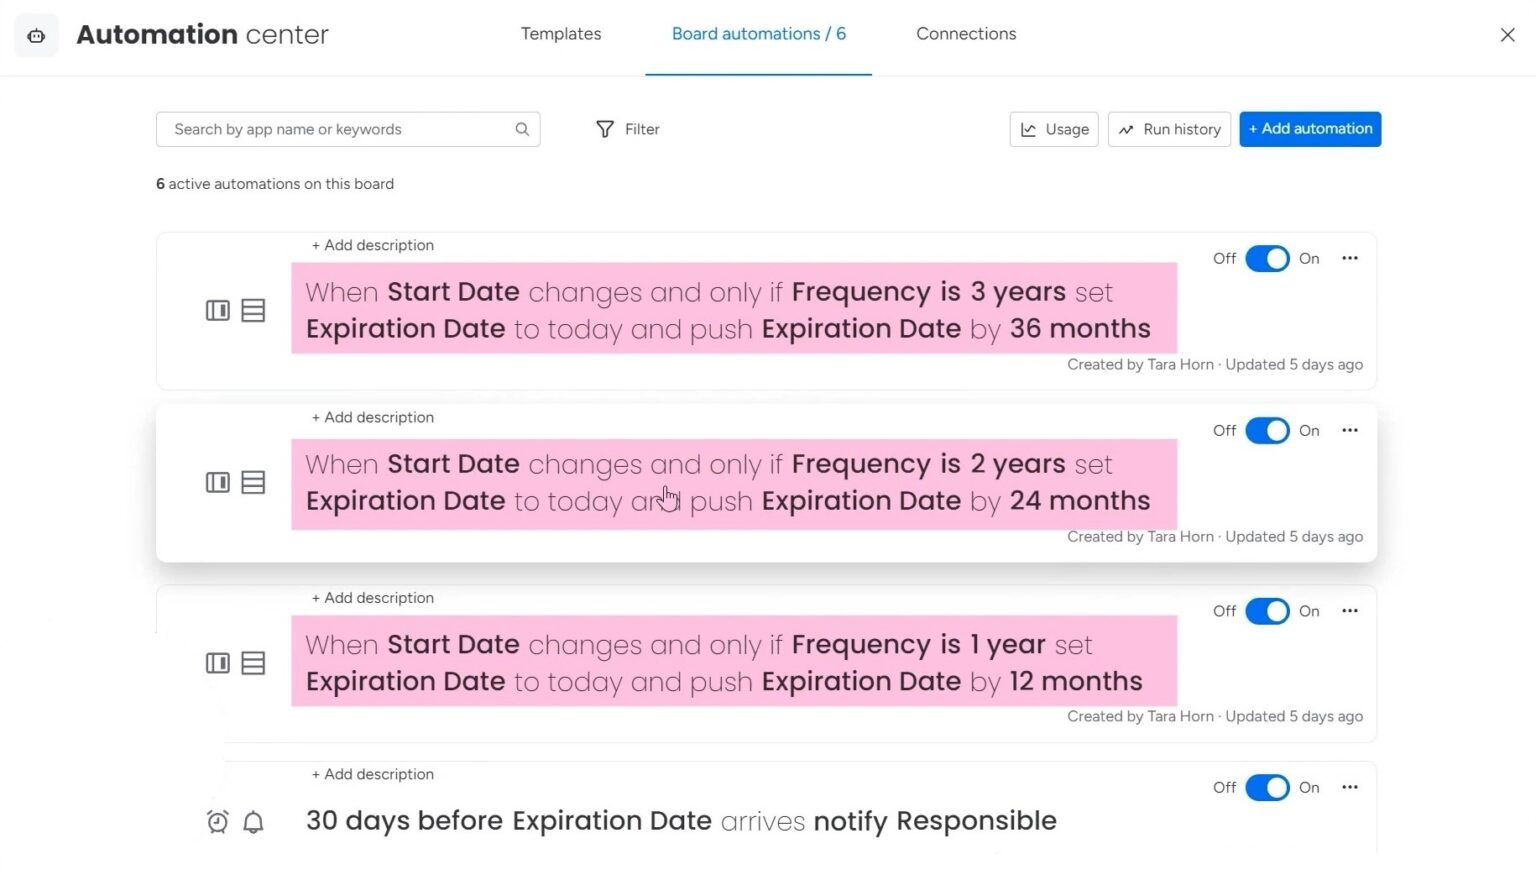Image resolution: width=1536 pixels, height=875 pixels.
Task: Click inside the search automations field
Action: [x=340, y=129]
